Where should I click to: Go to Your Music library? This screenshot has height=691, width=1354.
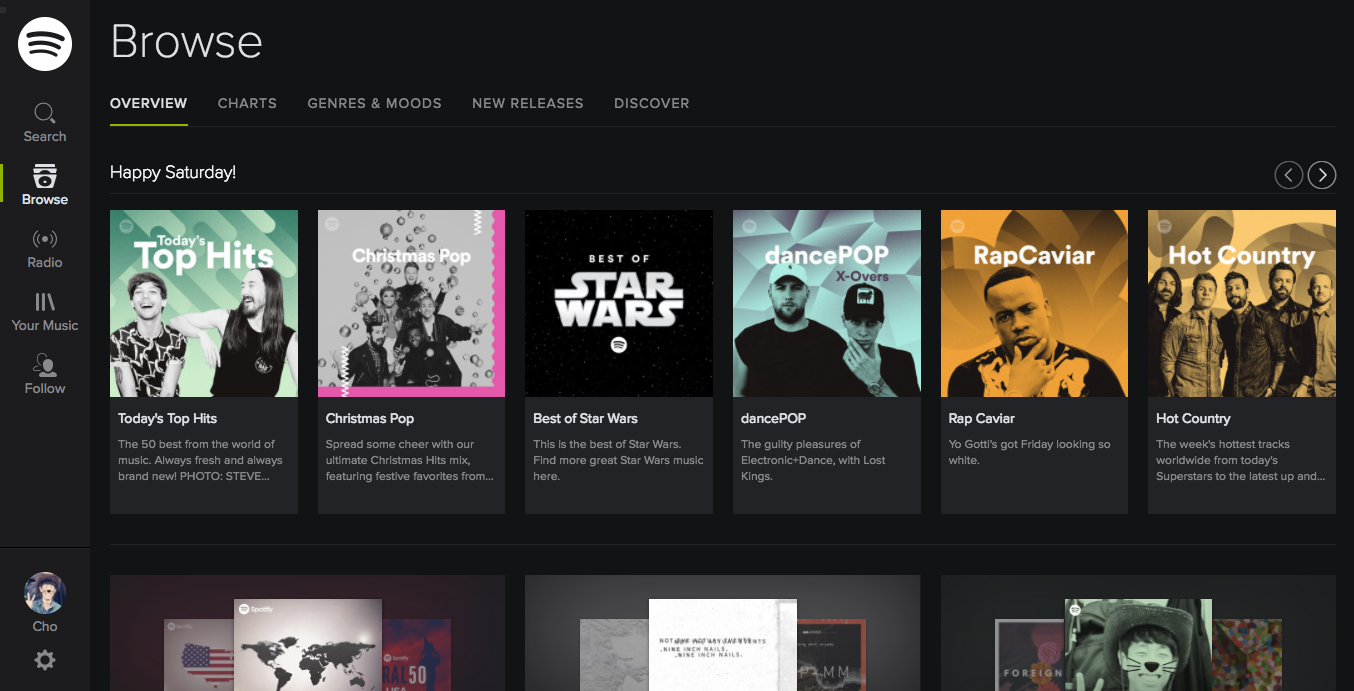point(45,312)
